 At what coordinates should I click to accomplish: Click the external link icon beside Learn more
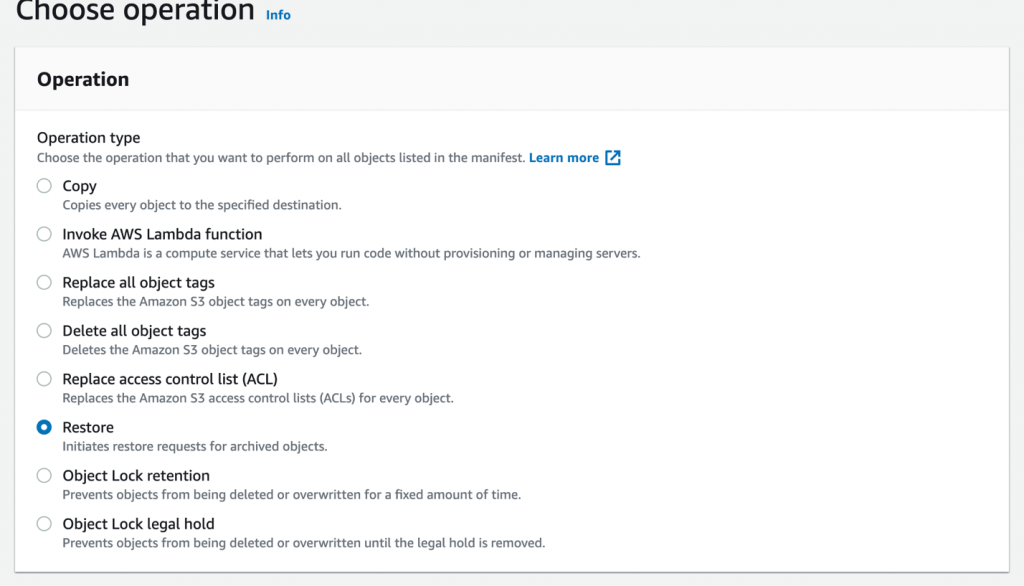pyautogui.click(x=613, y=157)
